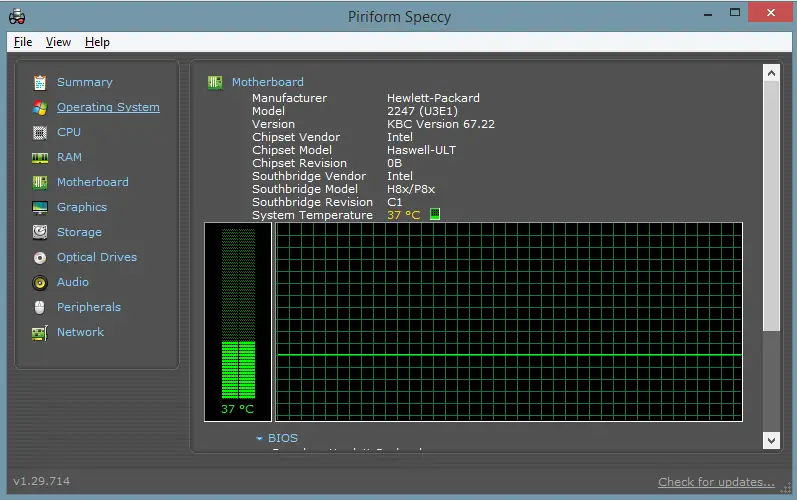Click the vertical scrollbar thumb
The height and width of the screenshot is (500, 797).
(771, 206)
